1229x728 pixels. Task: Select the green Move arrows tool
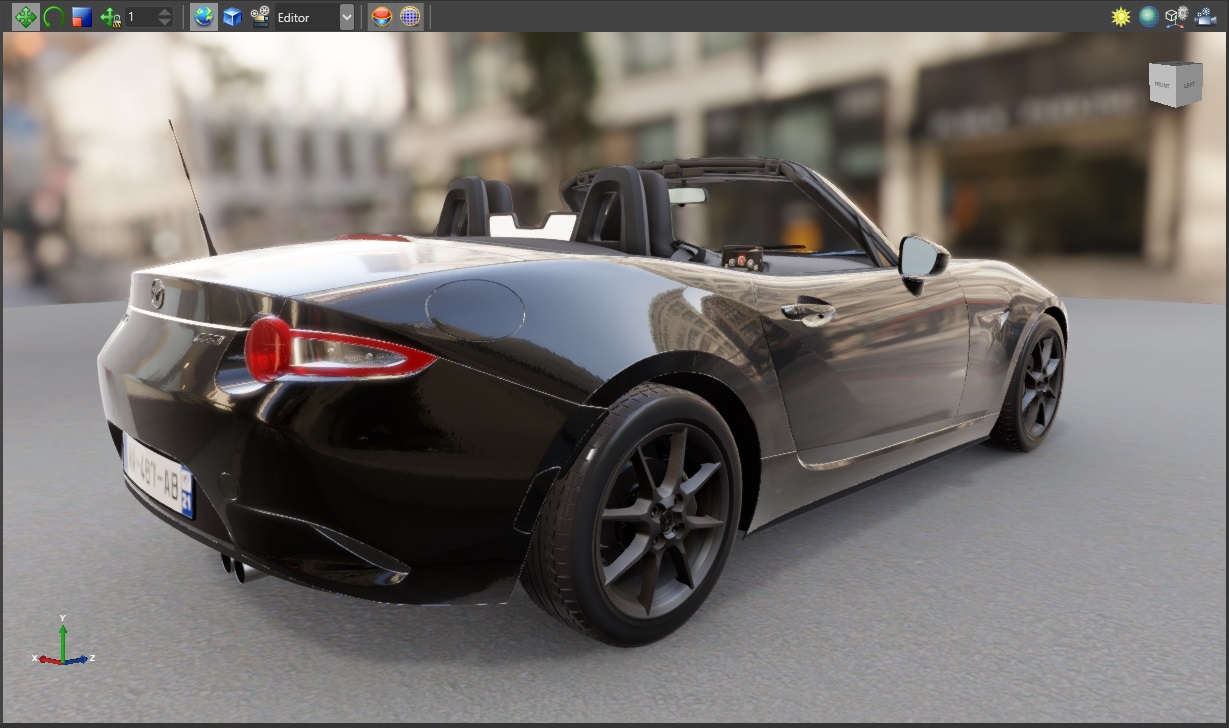point(25,17)
